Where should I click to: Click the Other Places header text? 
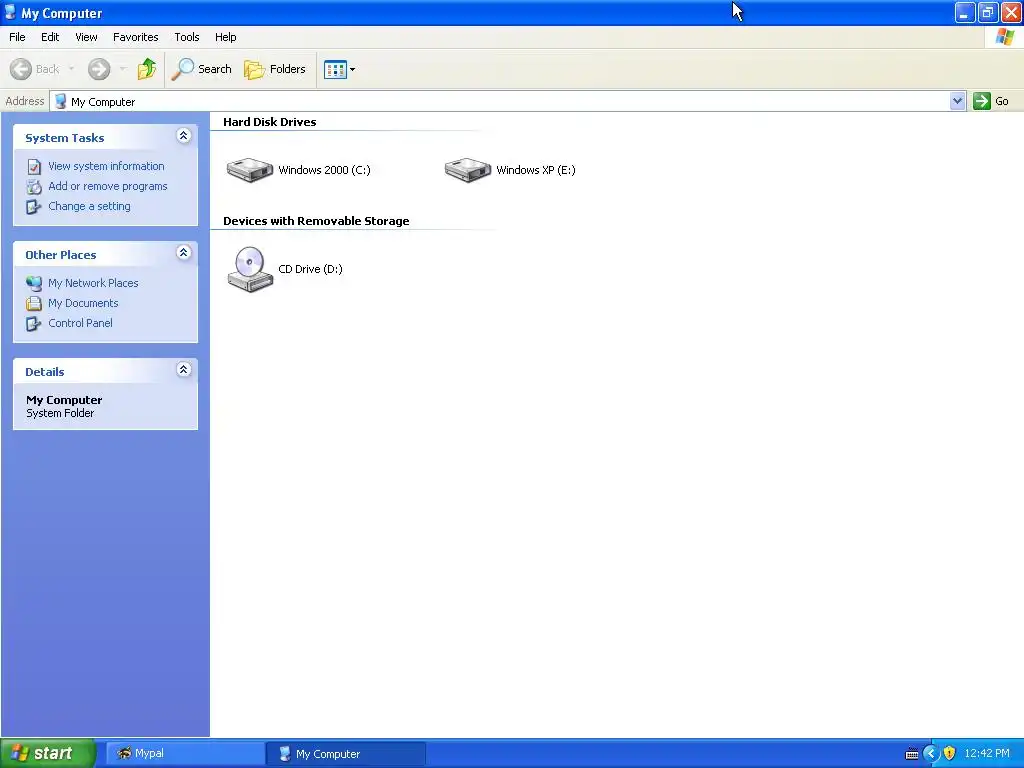pos(61,255)
